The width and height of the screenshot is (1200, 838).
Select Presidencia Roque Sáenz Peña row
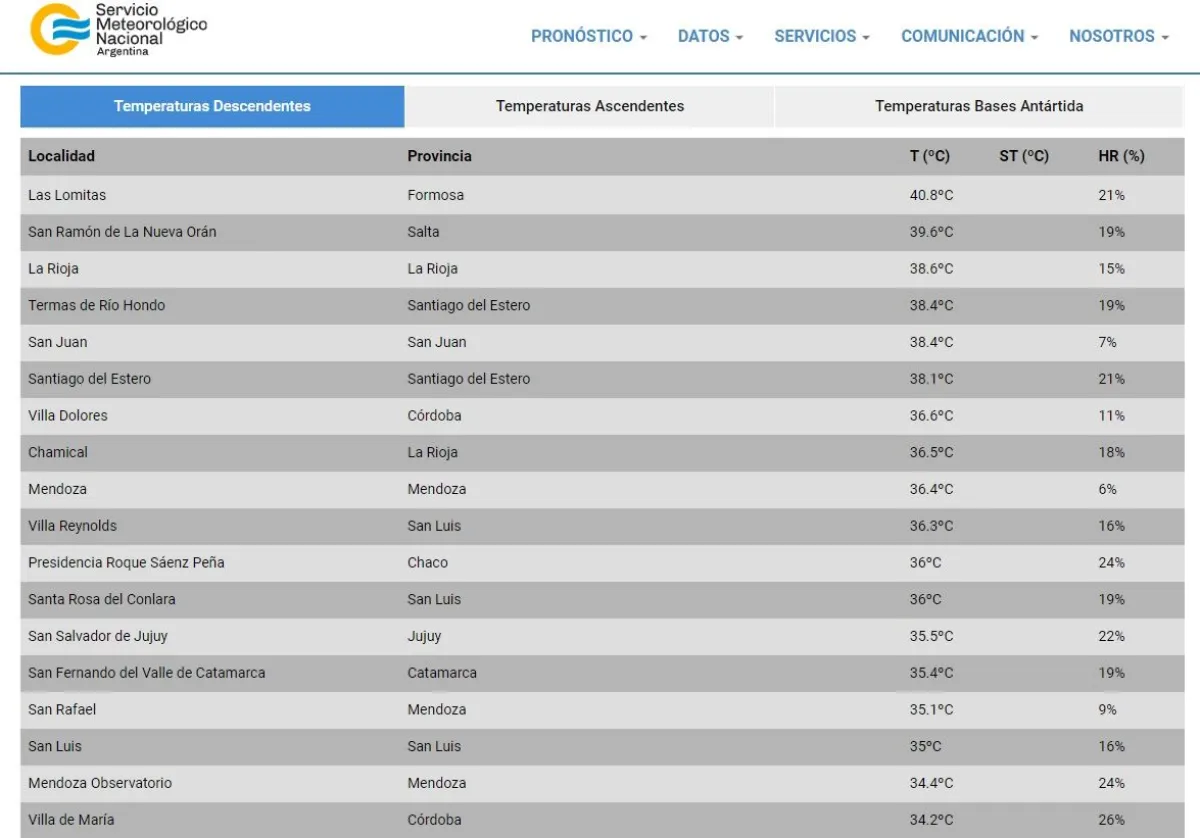[x=126, y=563]
